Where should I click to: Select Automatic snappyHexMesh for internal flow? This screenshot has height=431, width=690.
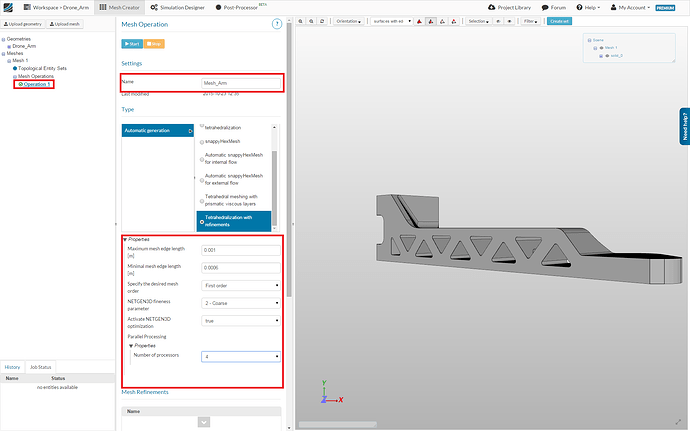[201, 161]
